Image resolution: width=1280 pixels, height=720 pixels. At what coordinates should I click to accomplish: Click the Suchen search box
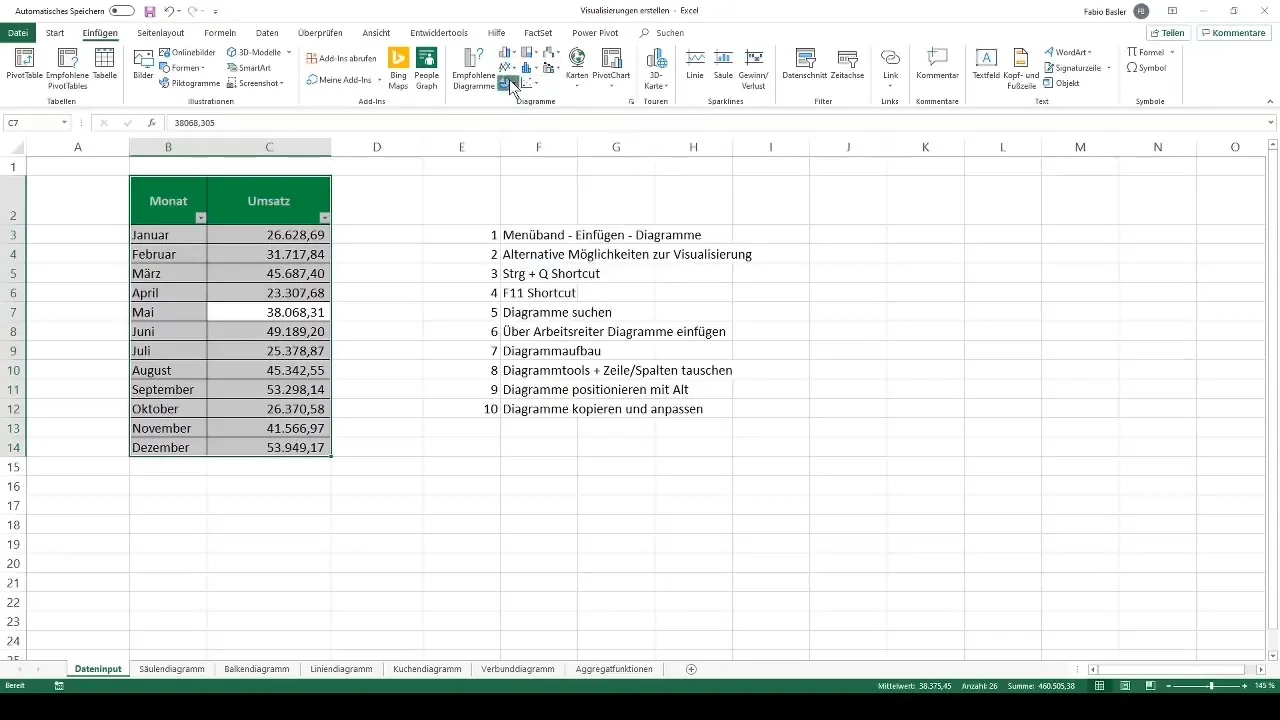(670, 33)
